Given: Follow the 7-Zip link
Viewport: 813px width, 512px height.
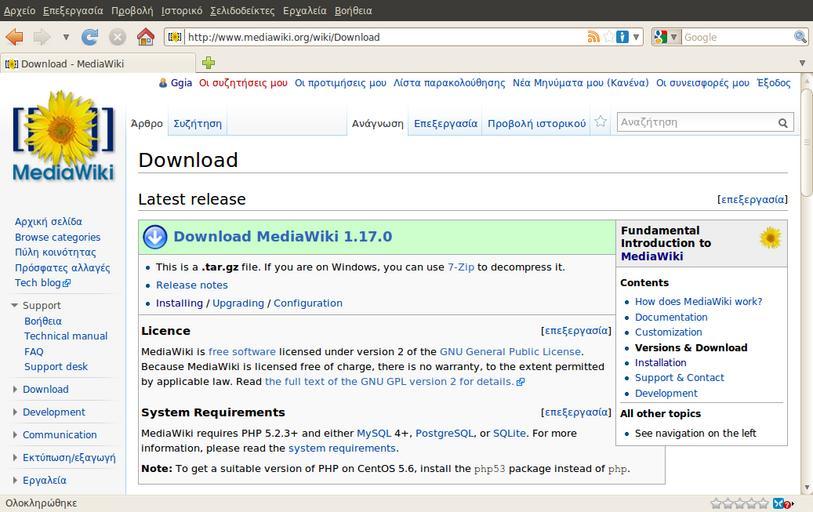Looking at the screenshot, I should (x=460, y=267).
